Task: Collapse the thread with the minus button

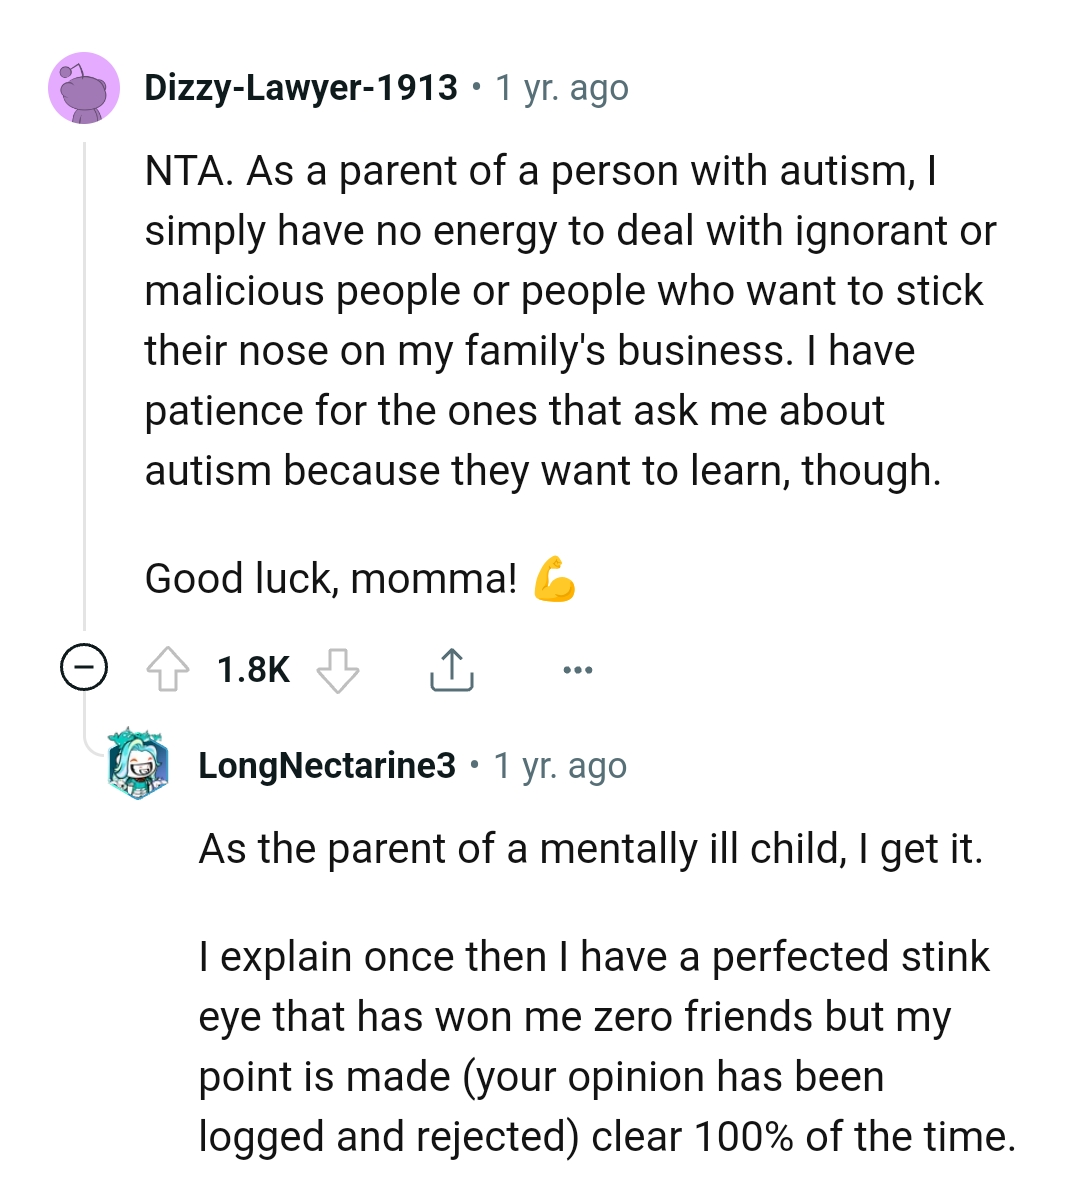Action: tap(85, 669)
